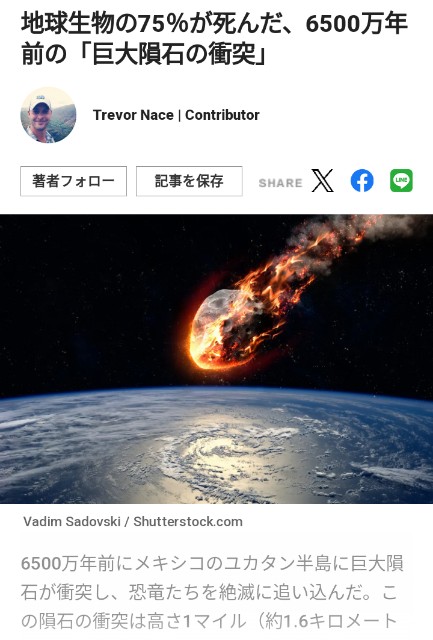
Task: Click the Shutterstock.com credit text
Action: point(188,522)
